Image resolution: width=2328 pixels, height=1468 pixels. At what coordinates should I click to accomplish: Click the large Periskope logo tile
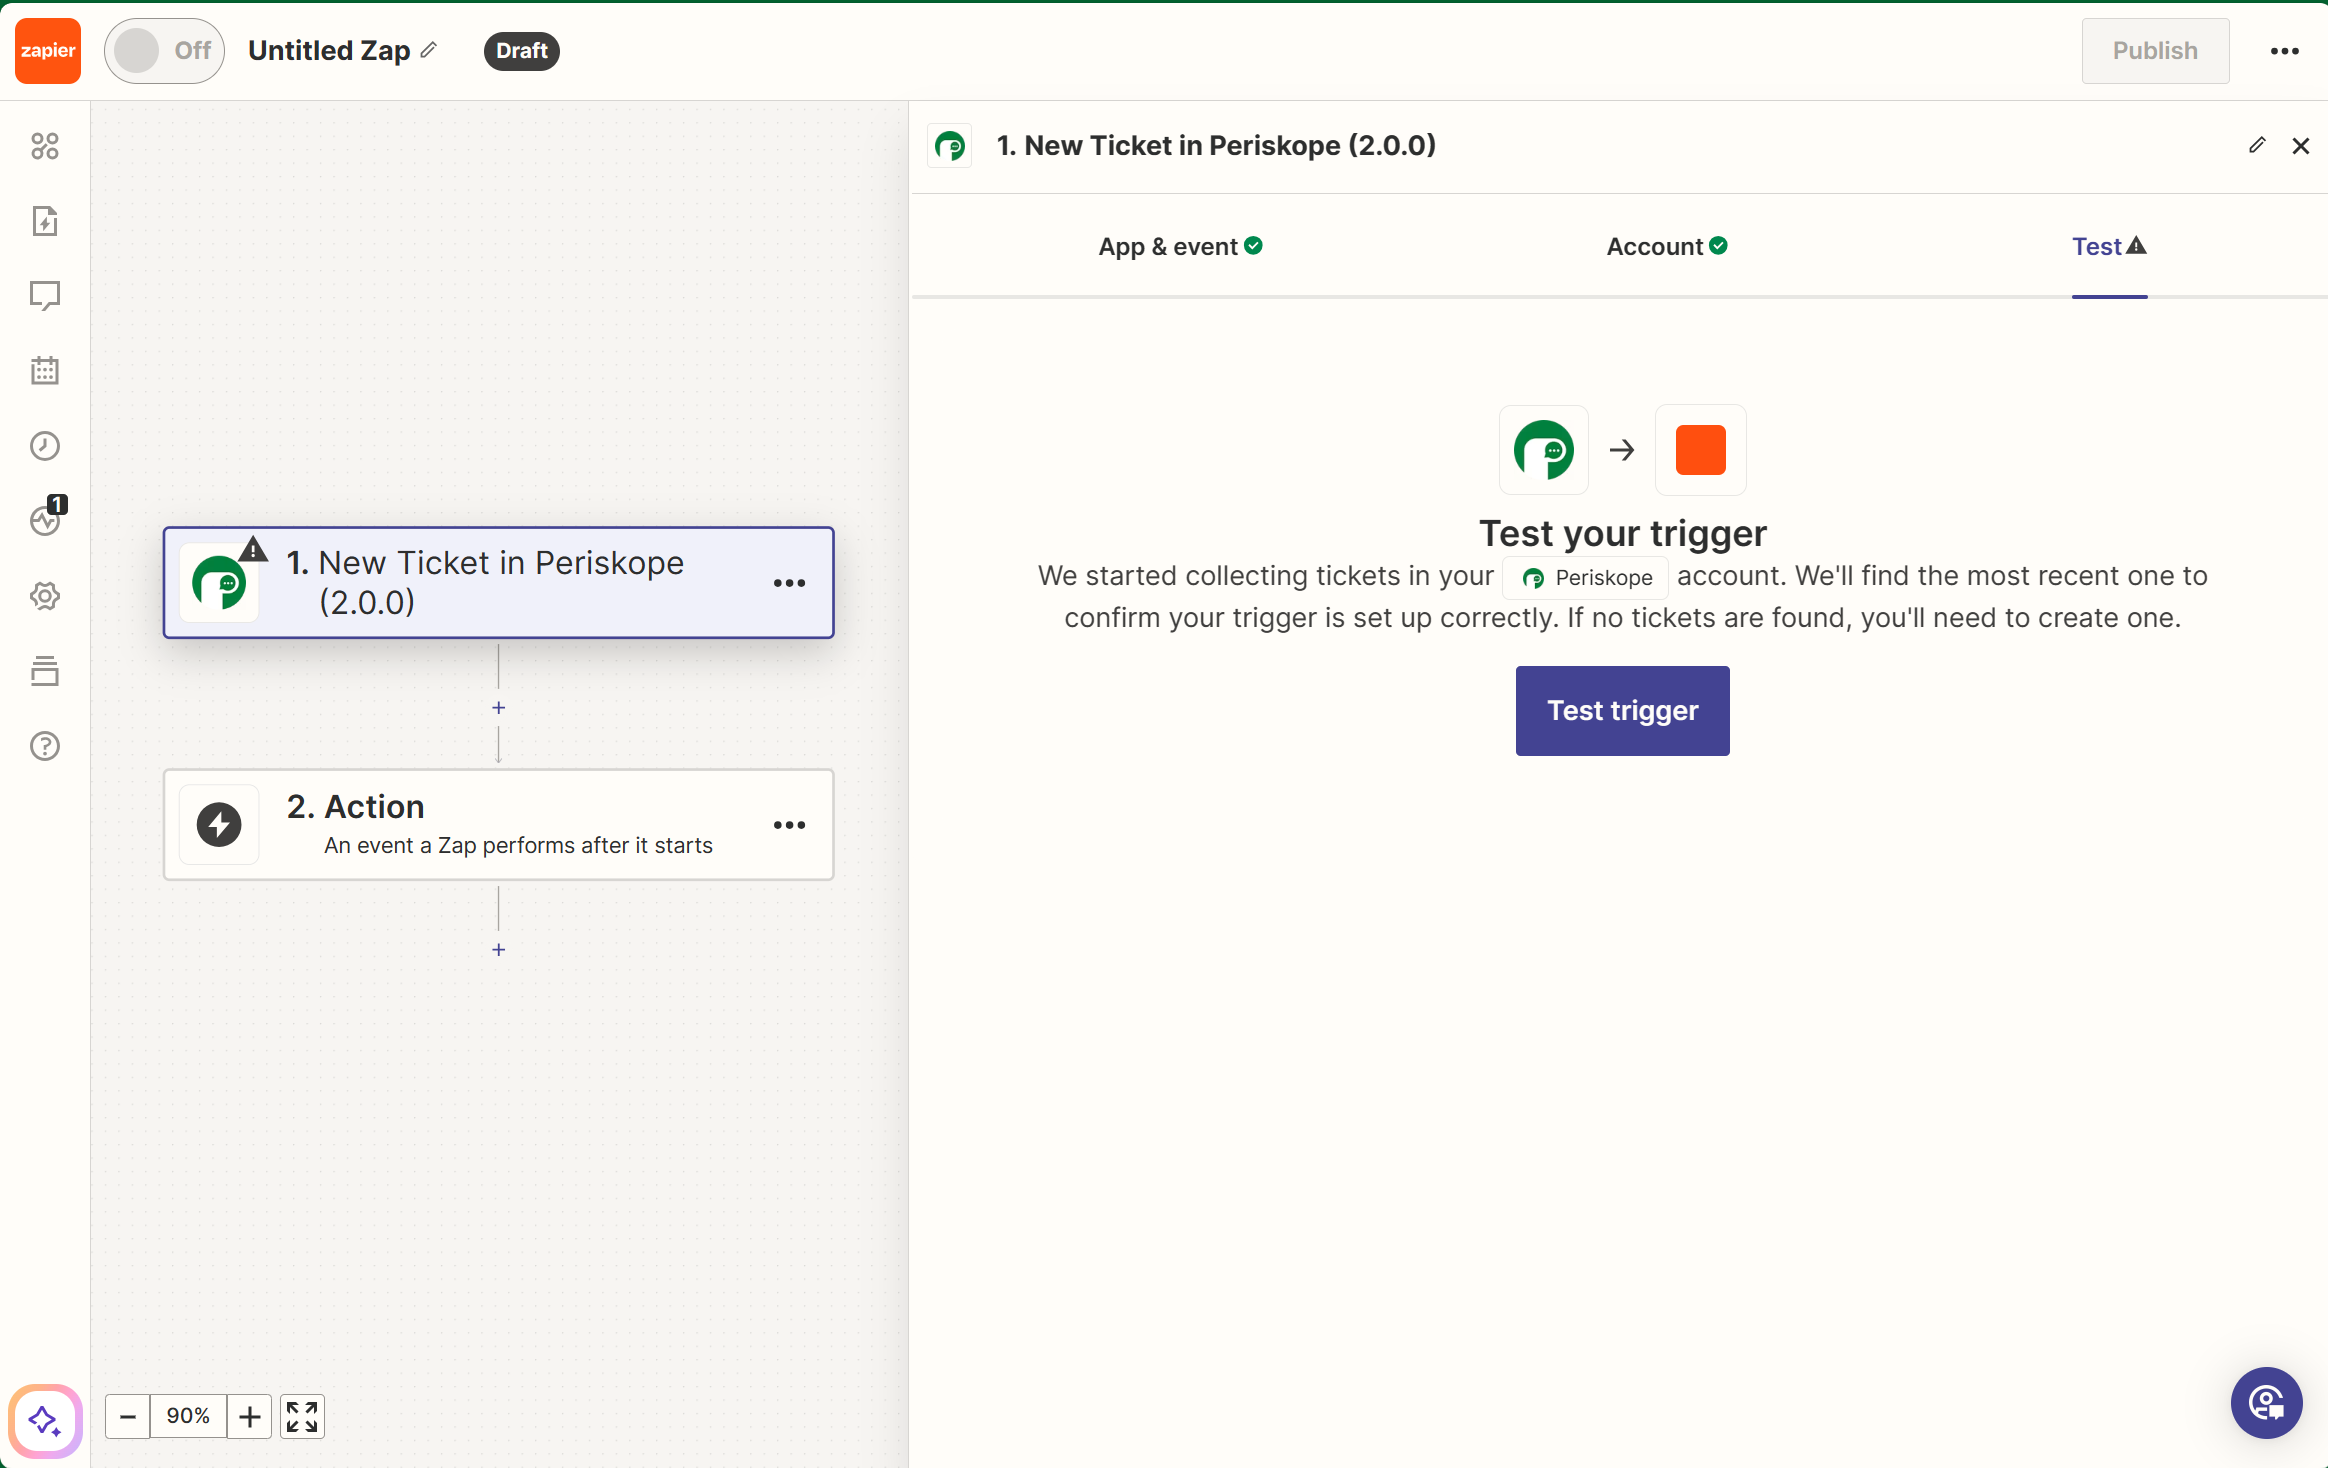[1544, 450]
